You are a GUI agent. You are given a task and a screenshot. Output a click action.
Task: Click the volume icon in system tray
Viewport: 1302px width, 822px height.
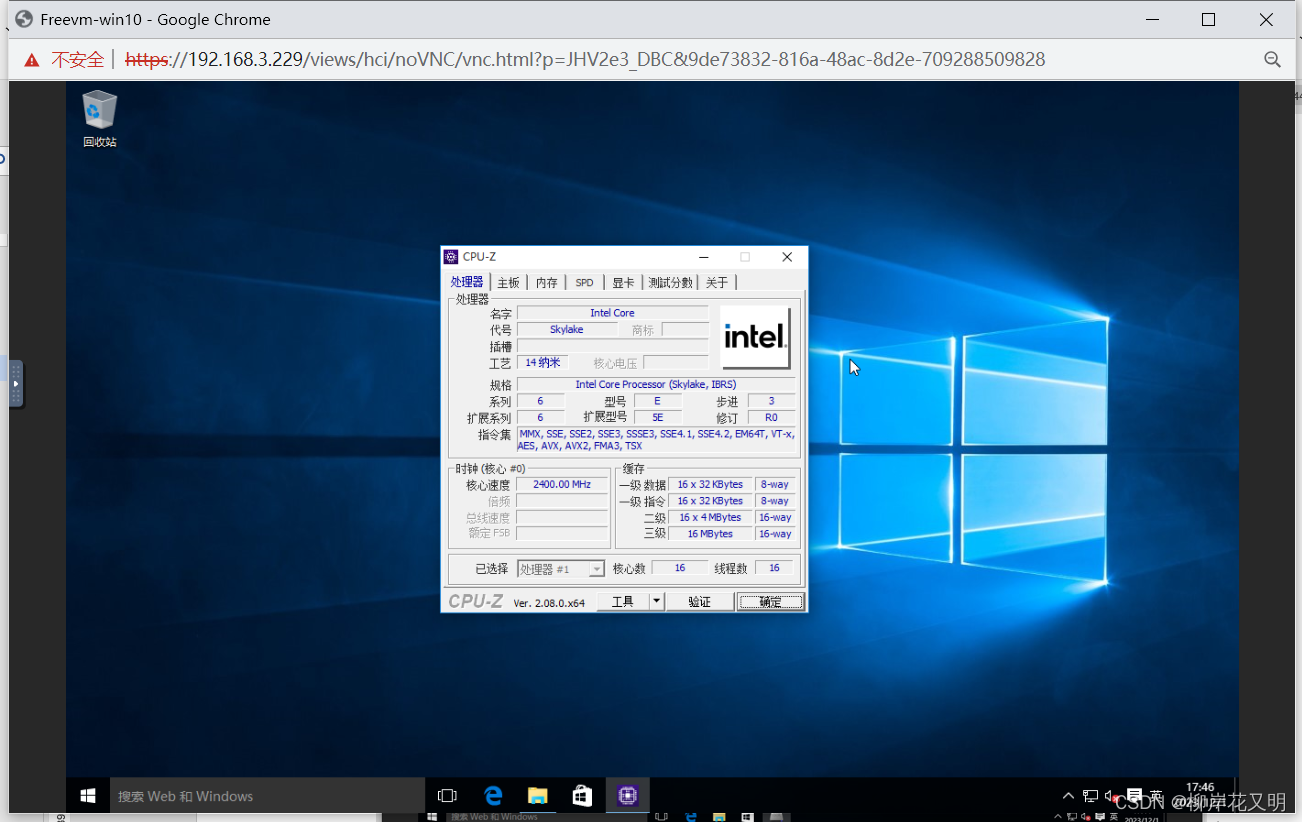tap(1111, 796)
